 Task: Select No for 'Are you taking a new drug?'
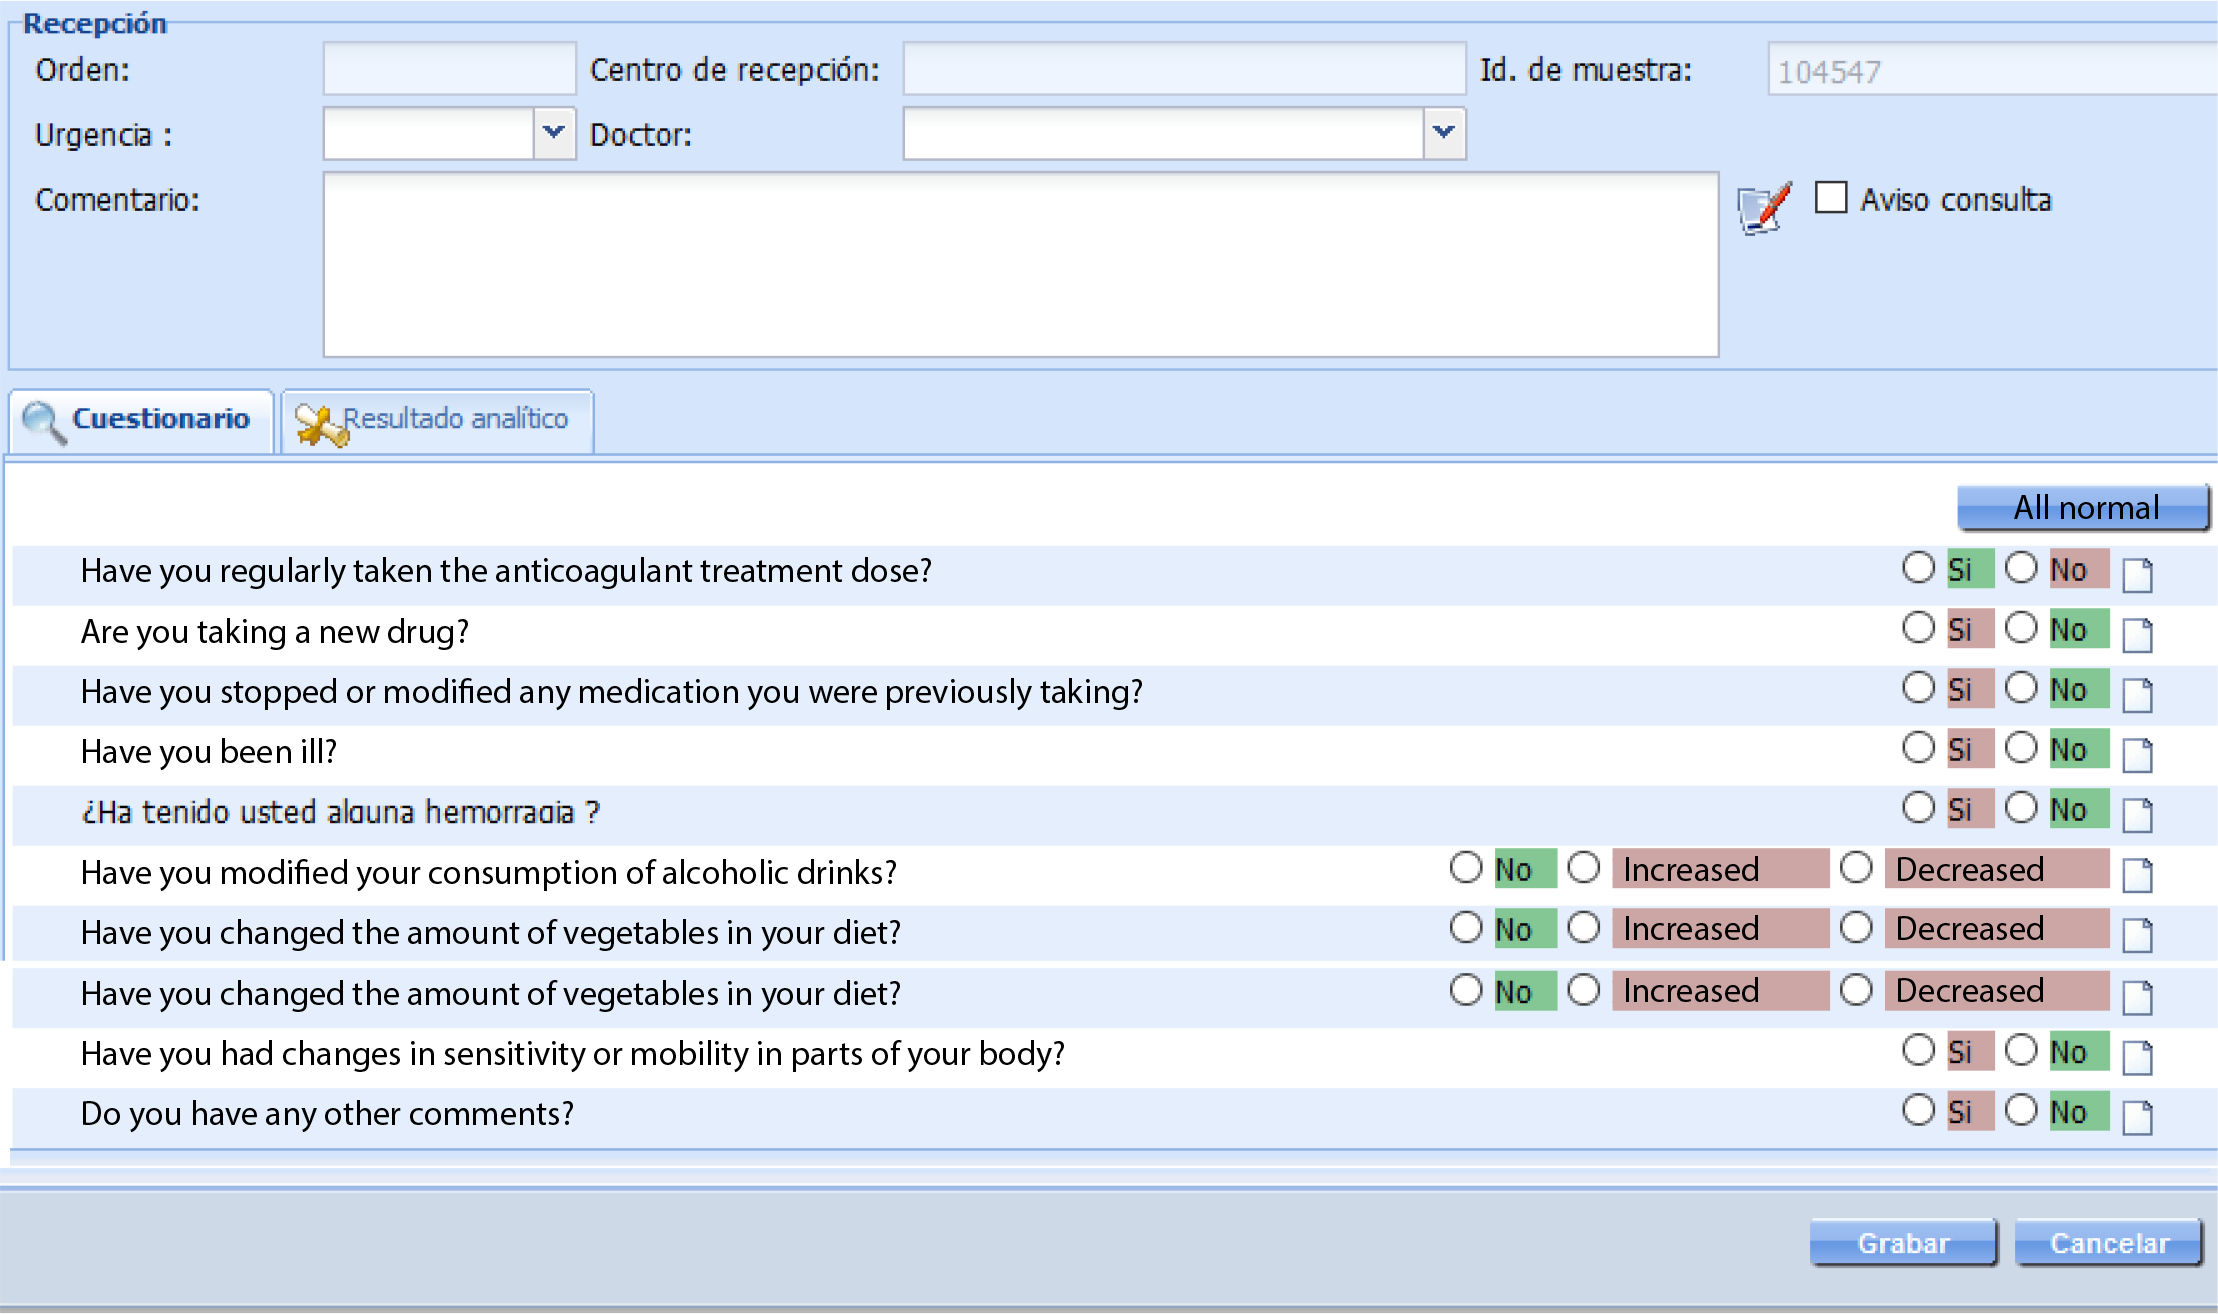(2021, 628)
